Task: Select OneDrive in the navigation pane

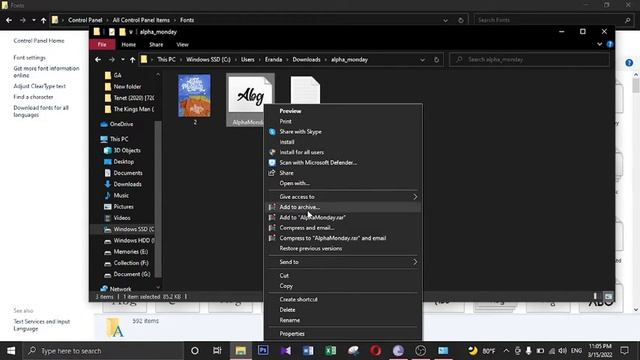Action: (121, 124)
